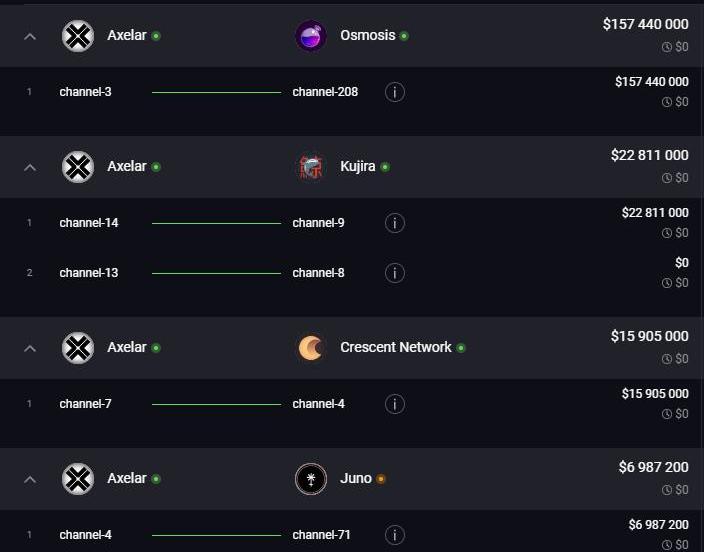Select the channel-208 label

click(x=325, y=92)
